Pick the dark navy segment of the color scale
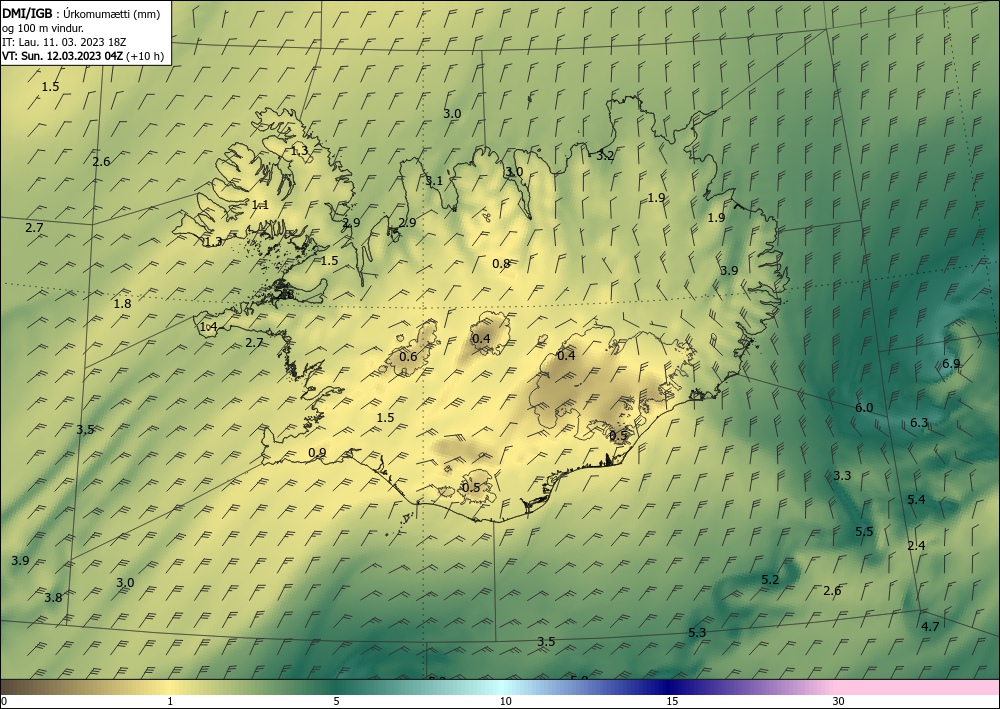Viewport: 1000px width, 709px height. click(x=666, y=687)
